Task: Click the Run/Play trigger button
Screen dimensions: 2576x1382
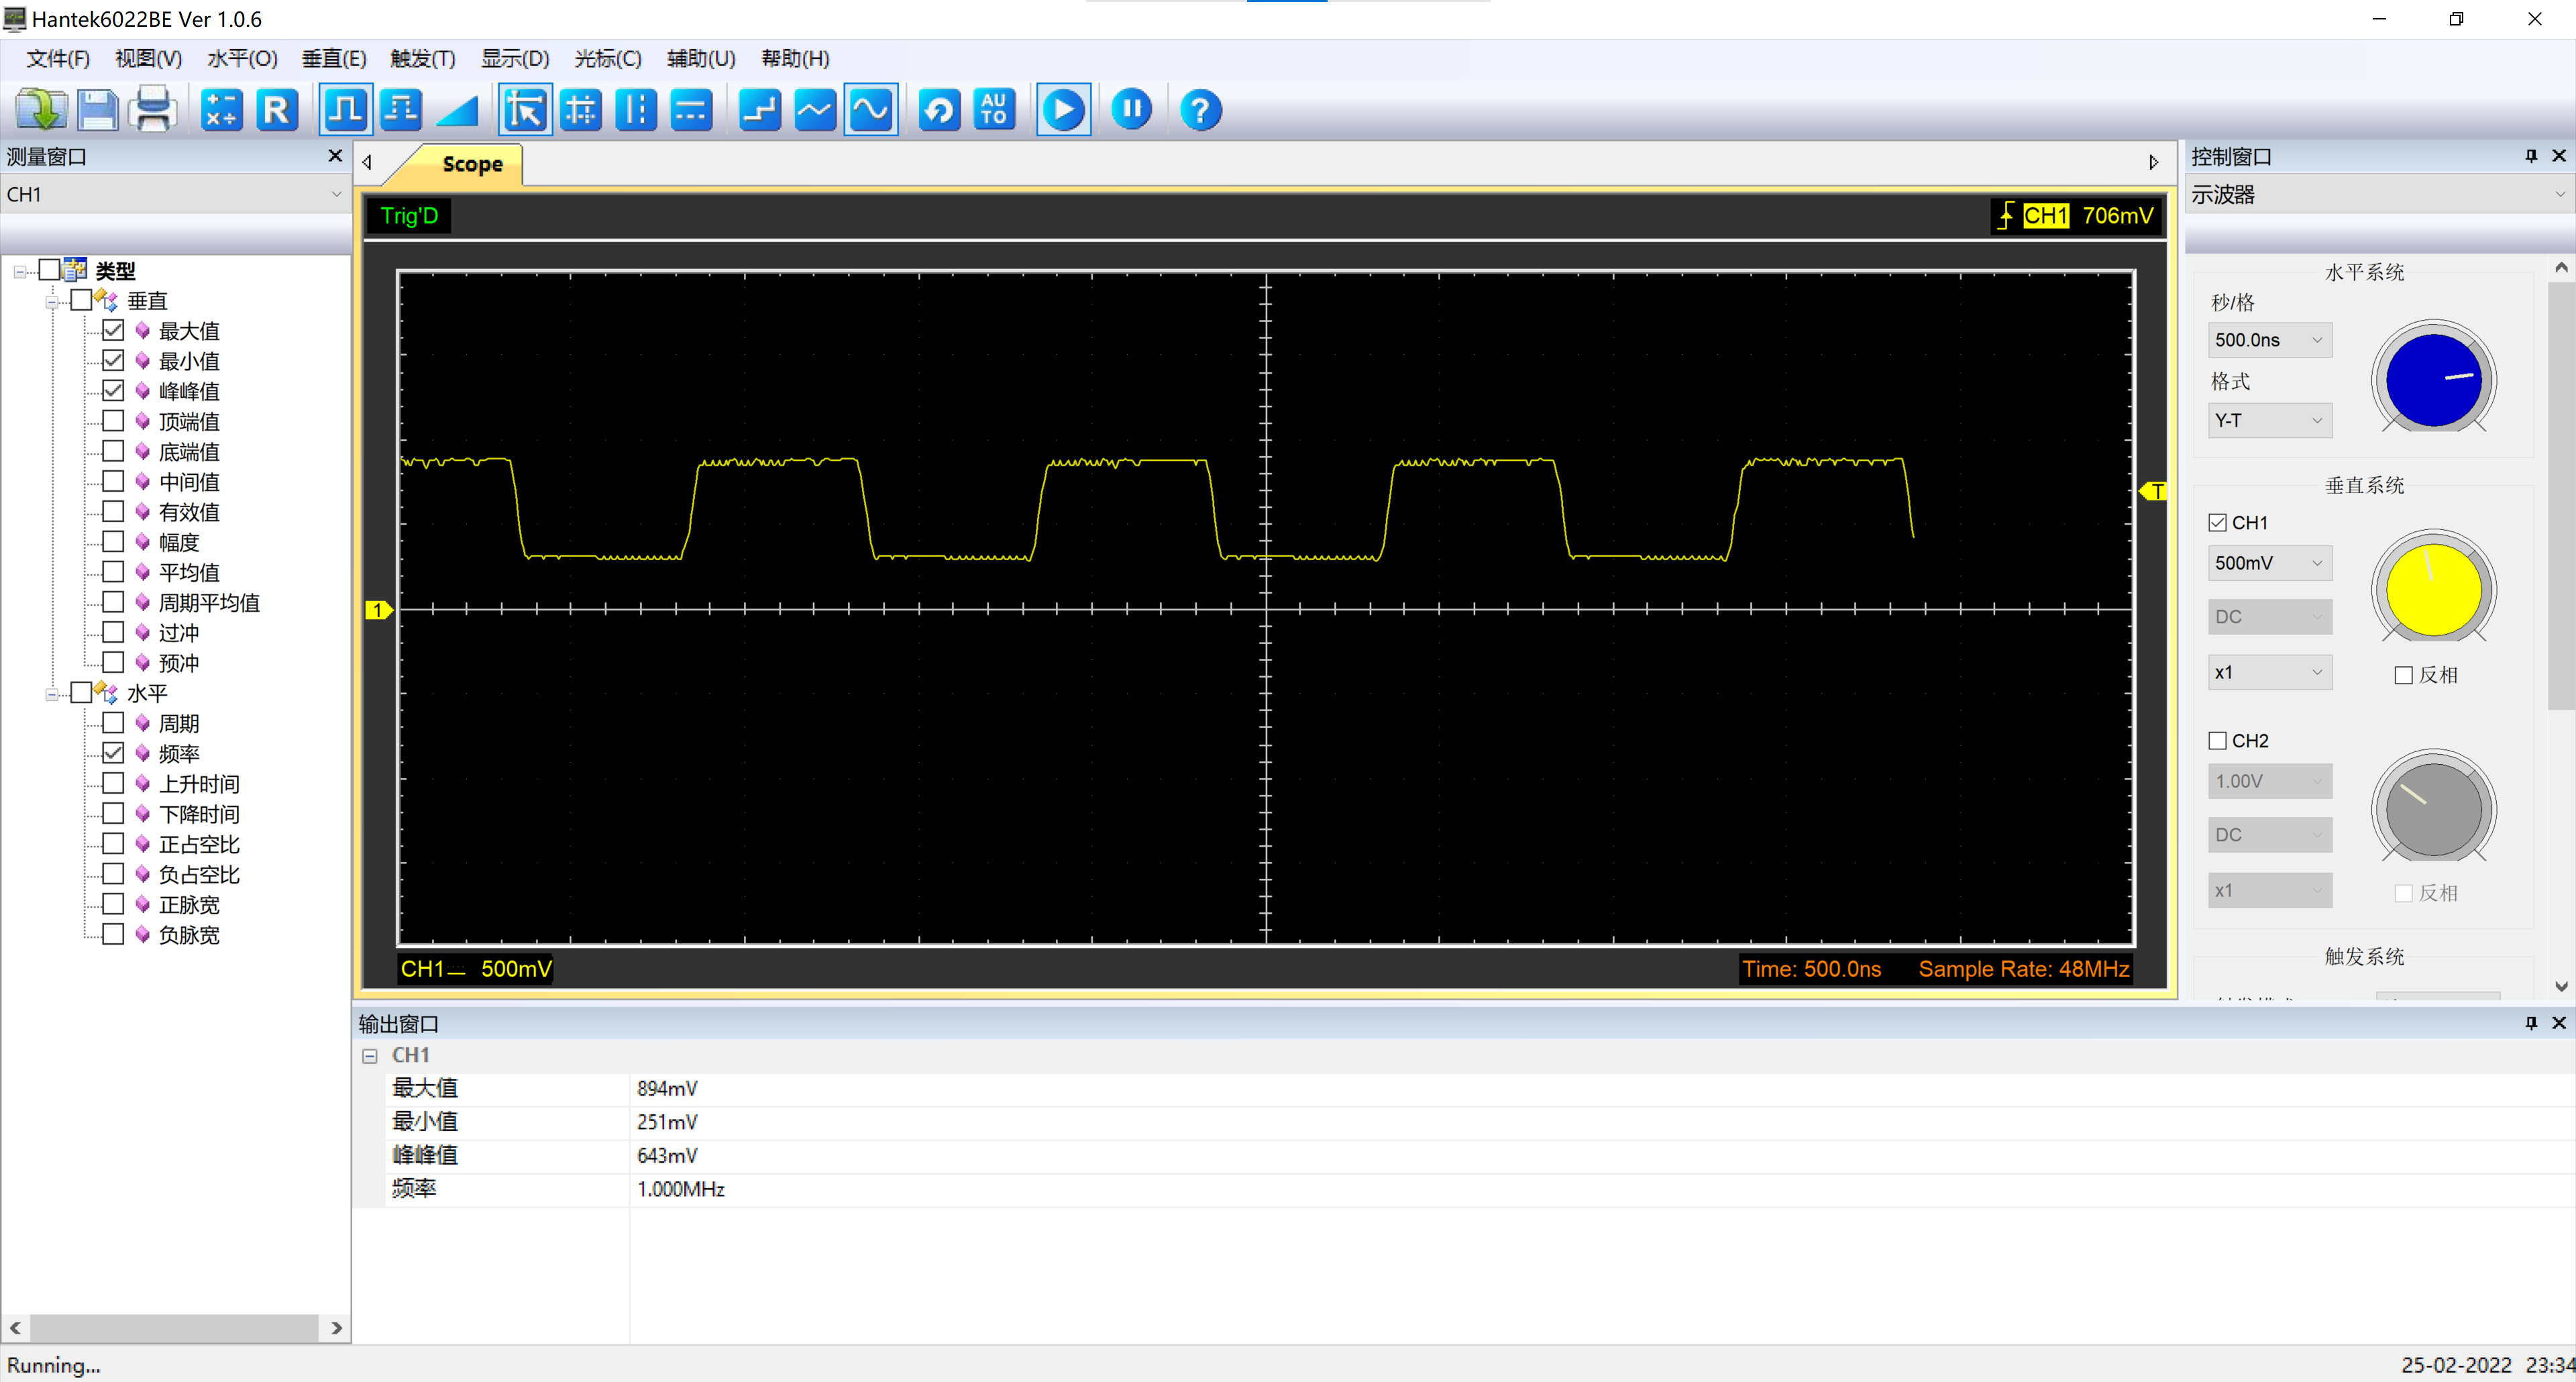Action: [1065, 109]
